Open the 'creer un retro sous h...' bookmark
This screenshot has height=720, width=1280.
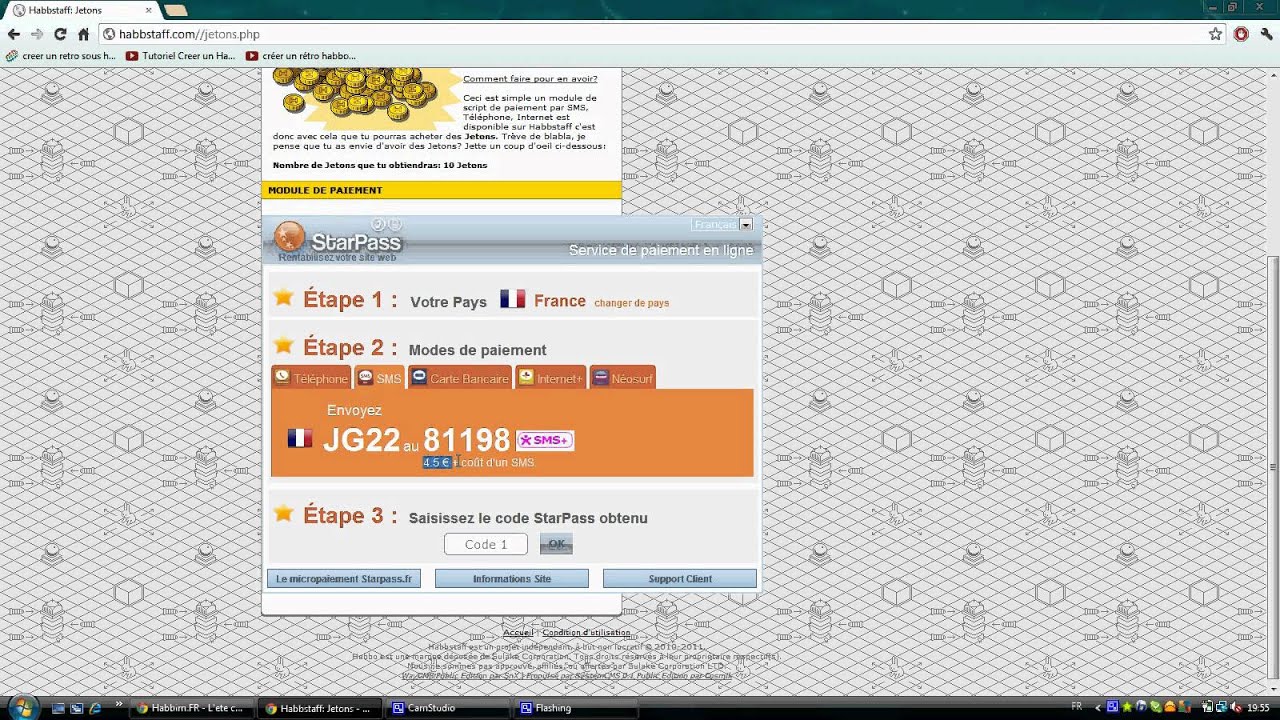[x=62, y=56]
